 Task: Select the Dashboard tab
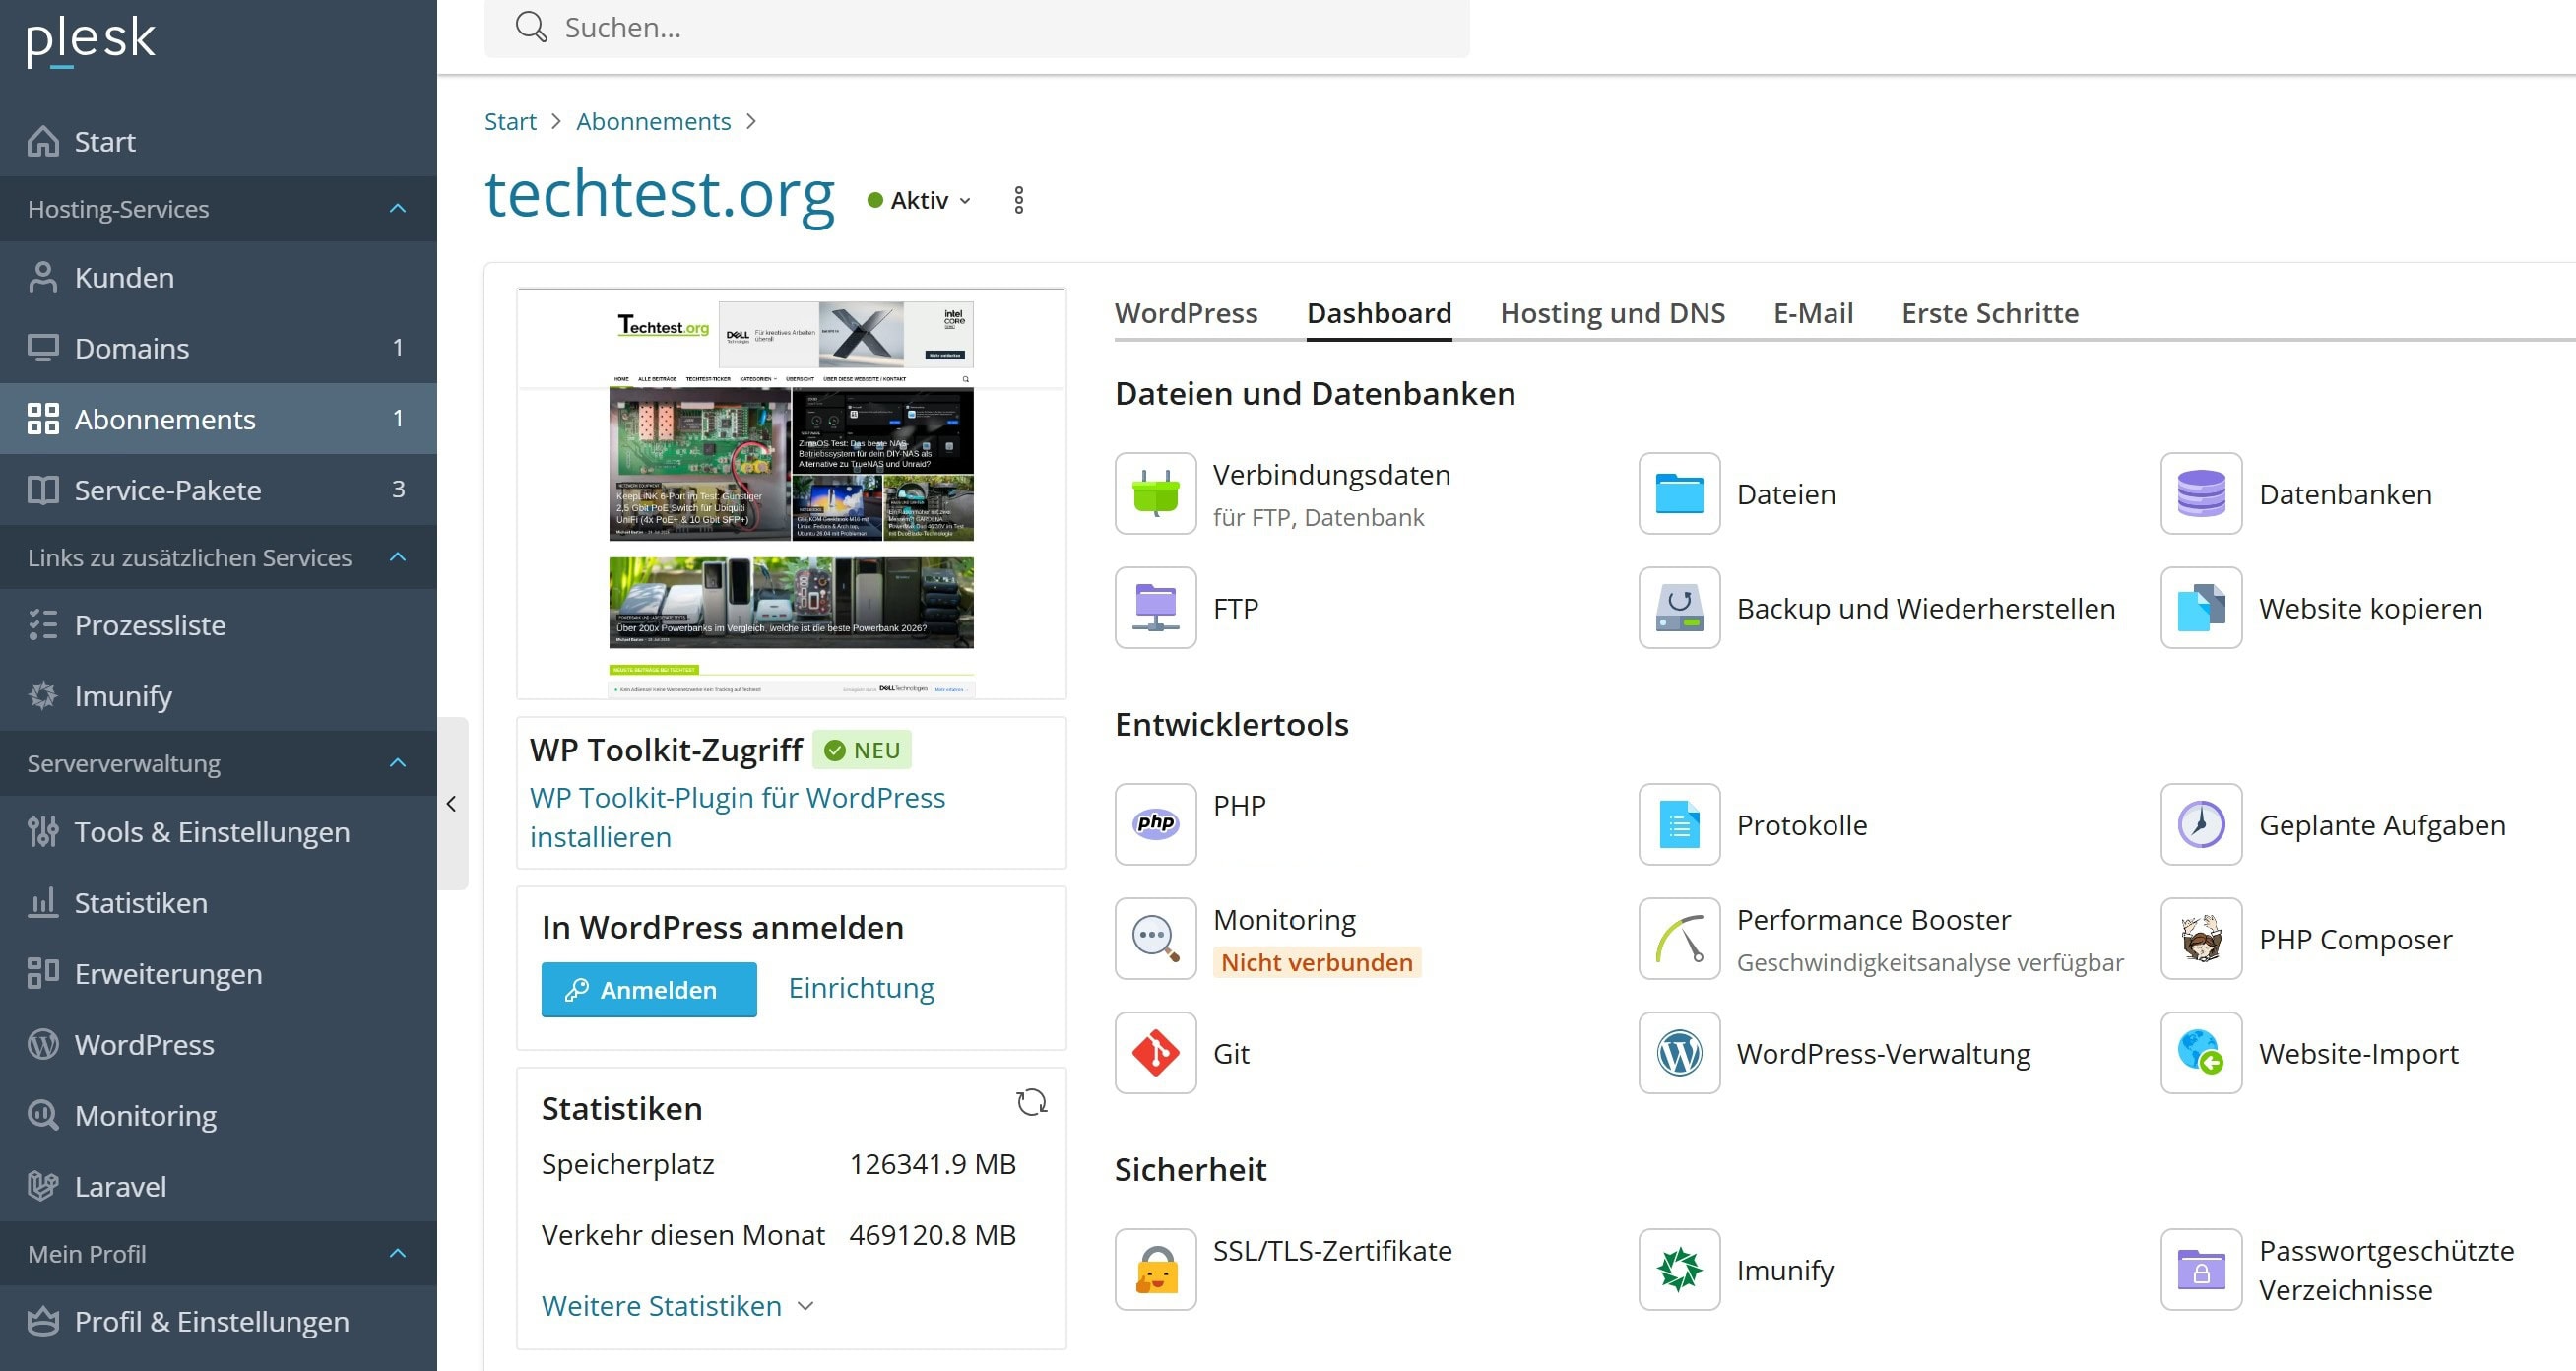(1379, 313)
